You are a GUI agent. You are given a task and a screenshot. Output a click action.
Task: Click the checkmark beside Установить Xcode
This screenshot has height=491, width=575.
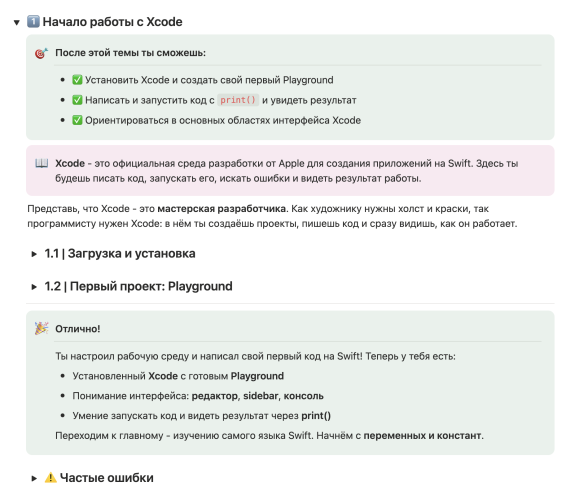pos(77,80)
